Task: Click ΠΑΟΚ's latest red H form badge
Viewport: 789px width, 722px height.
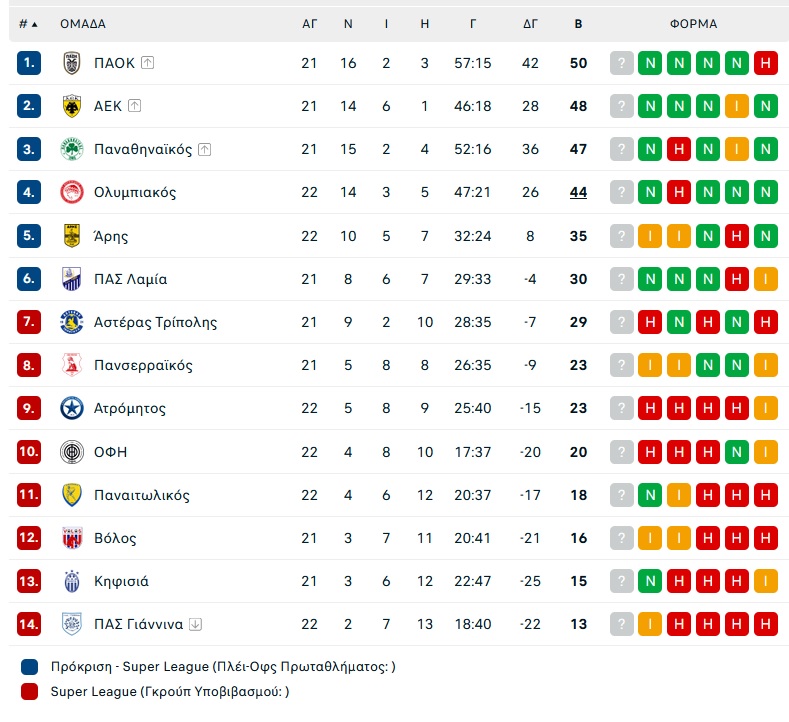Action: point(766,63)
